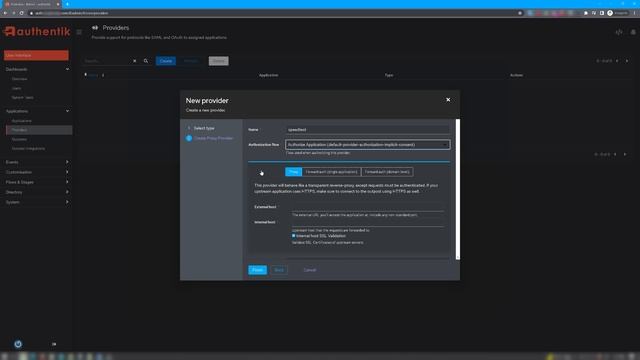Open the Outposts sidebar entry
This screenshot has height=360, width=640.
click(19, 139)
